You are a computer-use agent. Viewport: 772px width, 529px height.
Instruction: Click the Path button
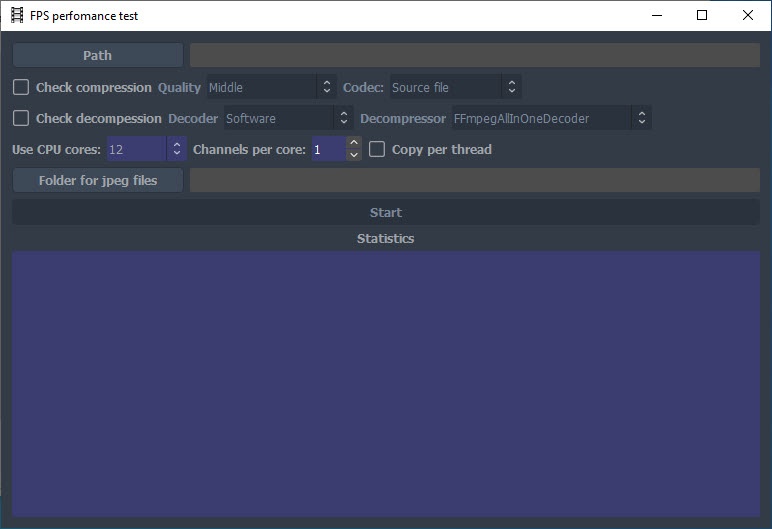(x=97, y=55)
